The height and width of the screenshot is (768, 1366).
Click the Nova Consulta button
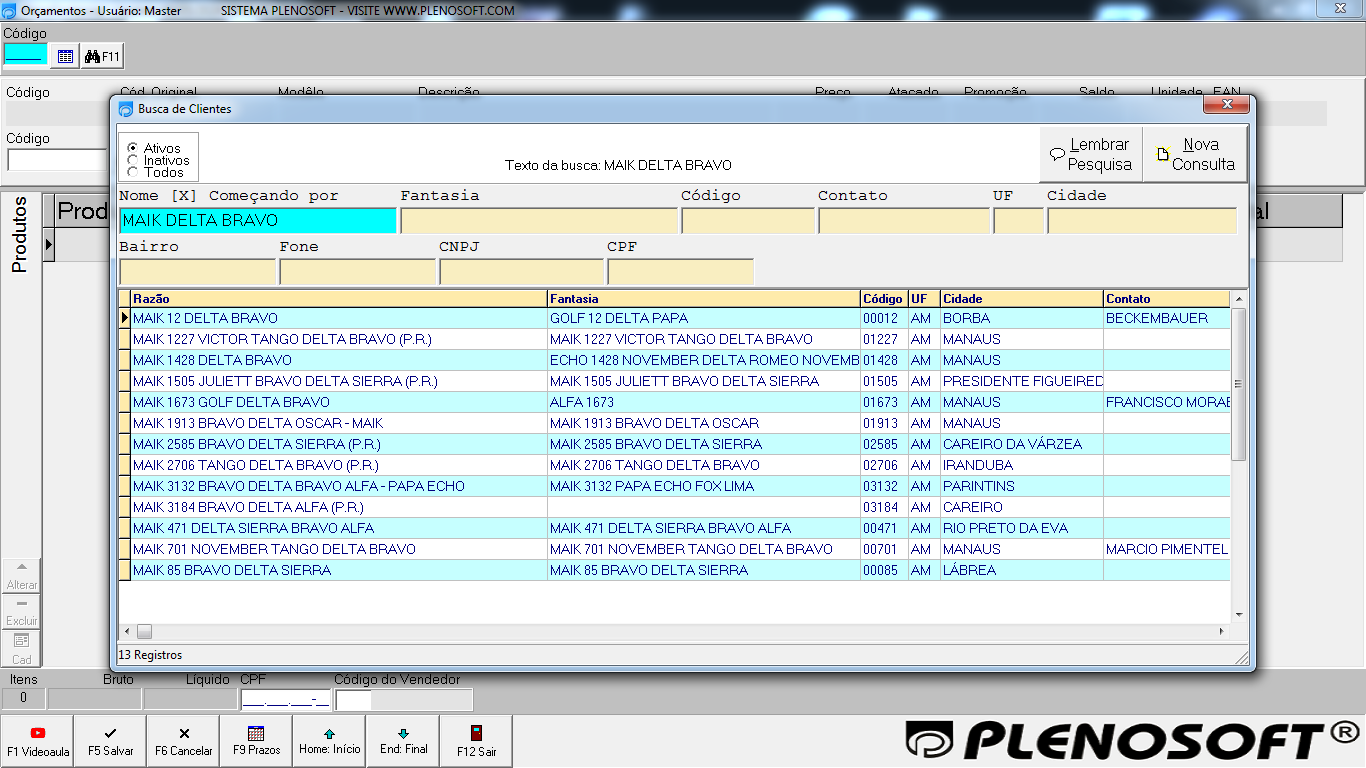click(x=1195, y=154)
